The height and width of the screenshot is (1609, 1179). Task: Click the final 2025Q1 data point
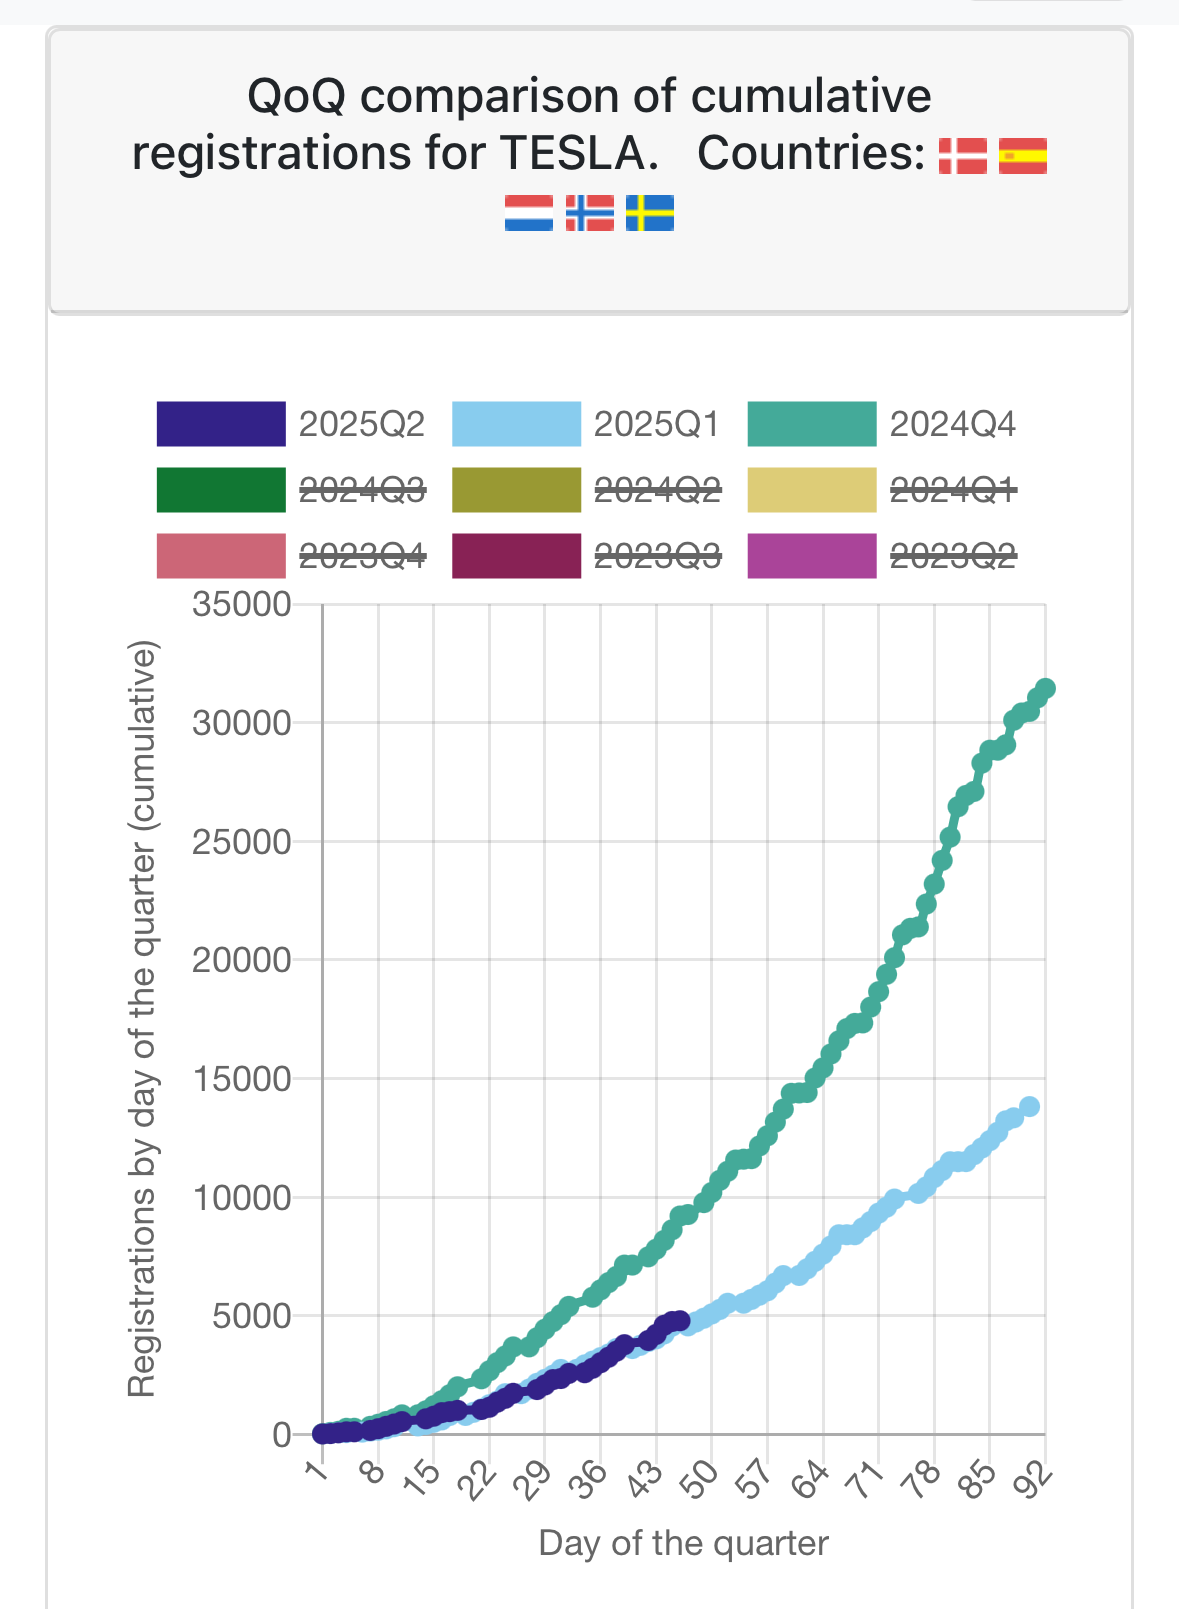tap(1030, 1106)
